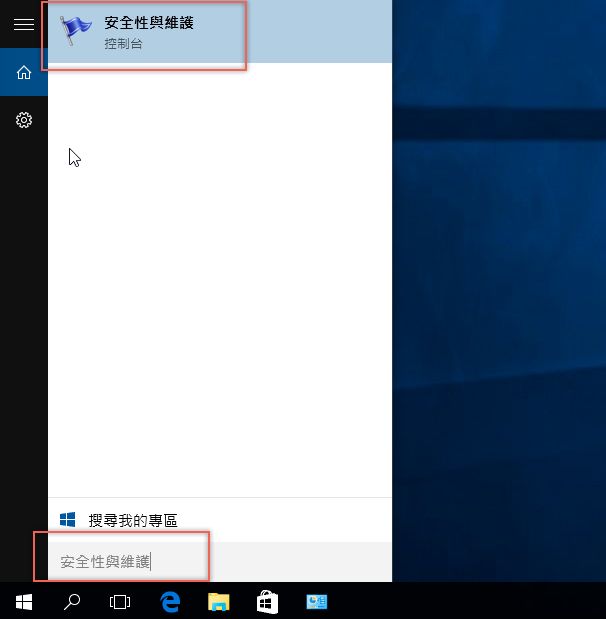Expand the hamburger menu in search panel
606x619 pixels.
pos(23,24)
